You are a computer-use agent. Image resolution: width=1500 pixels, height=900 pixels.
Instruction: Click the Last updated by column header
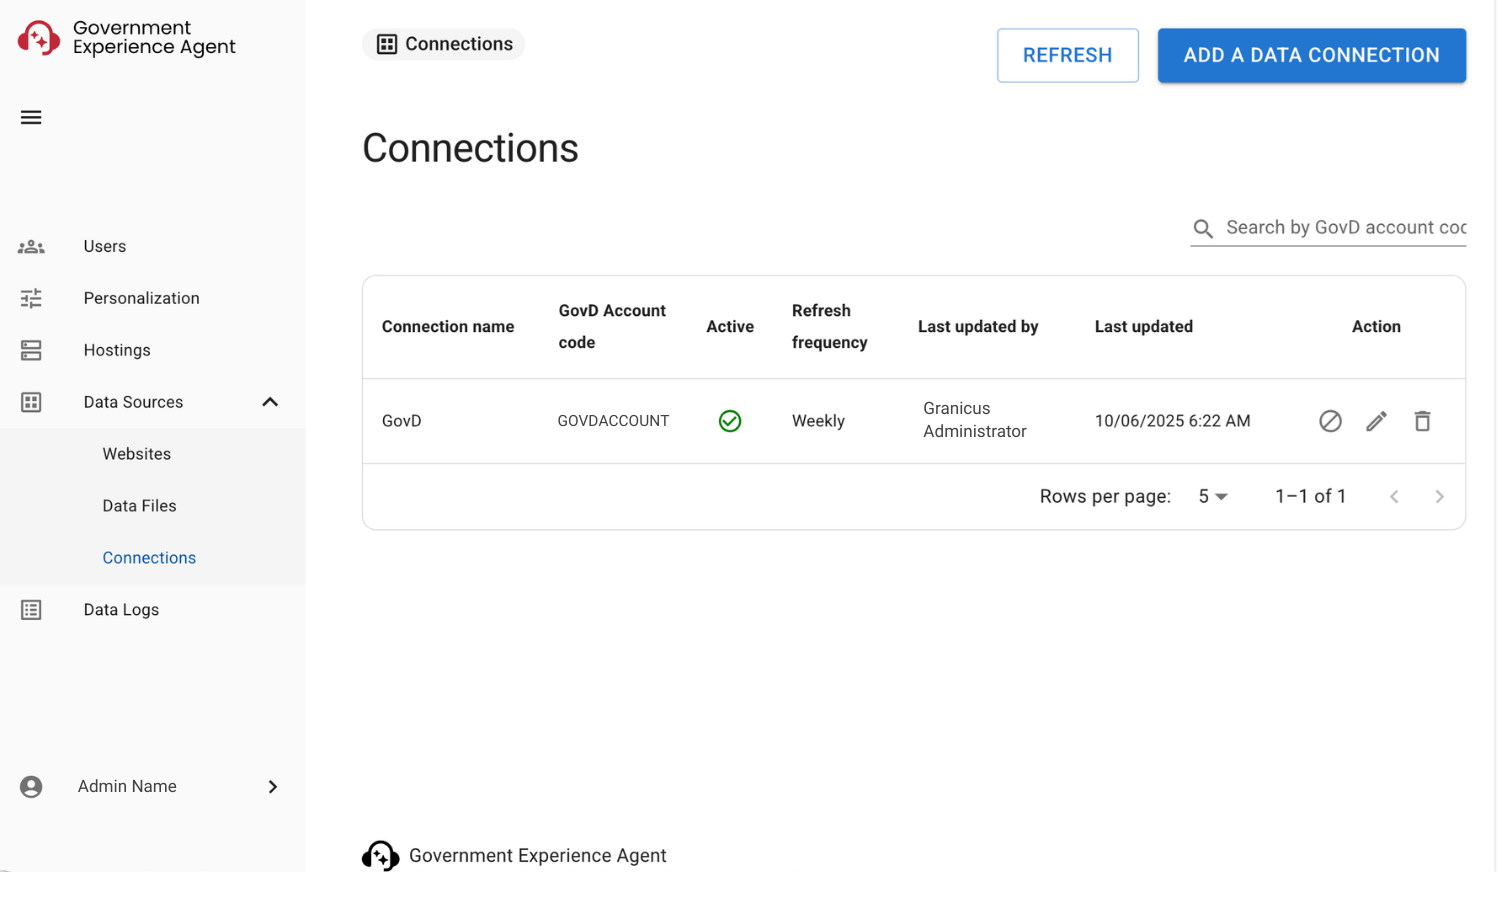point(978,327)
